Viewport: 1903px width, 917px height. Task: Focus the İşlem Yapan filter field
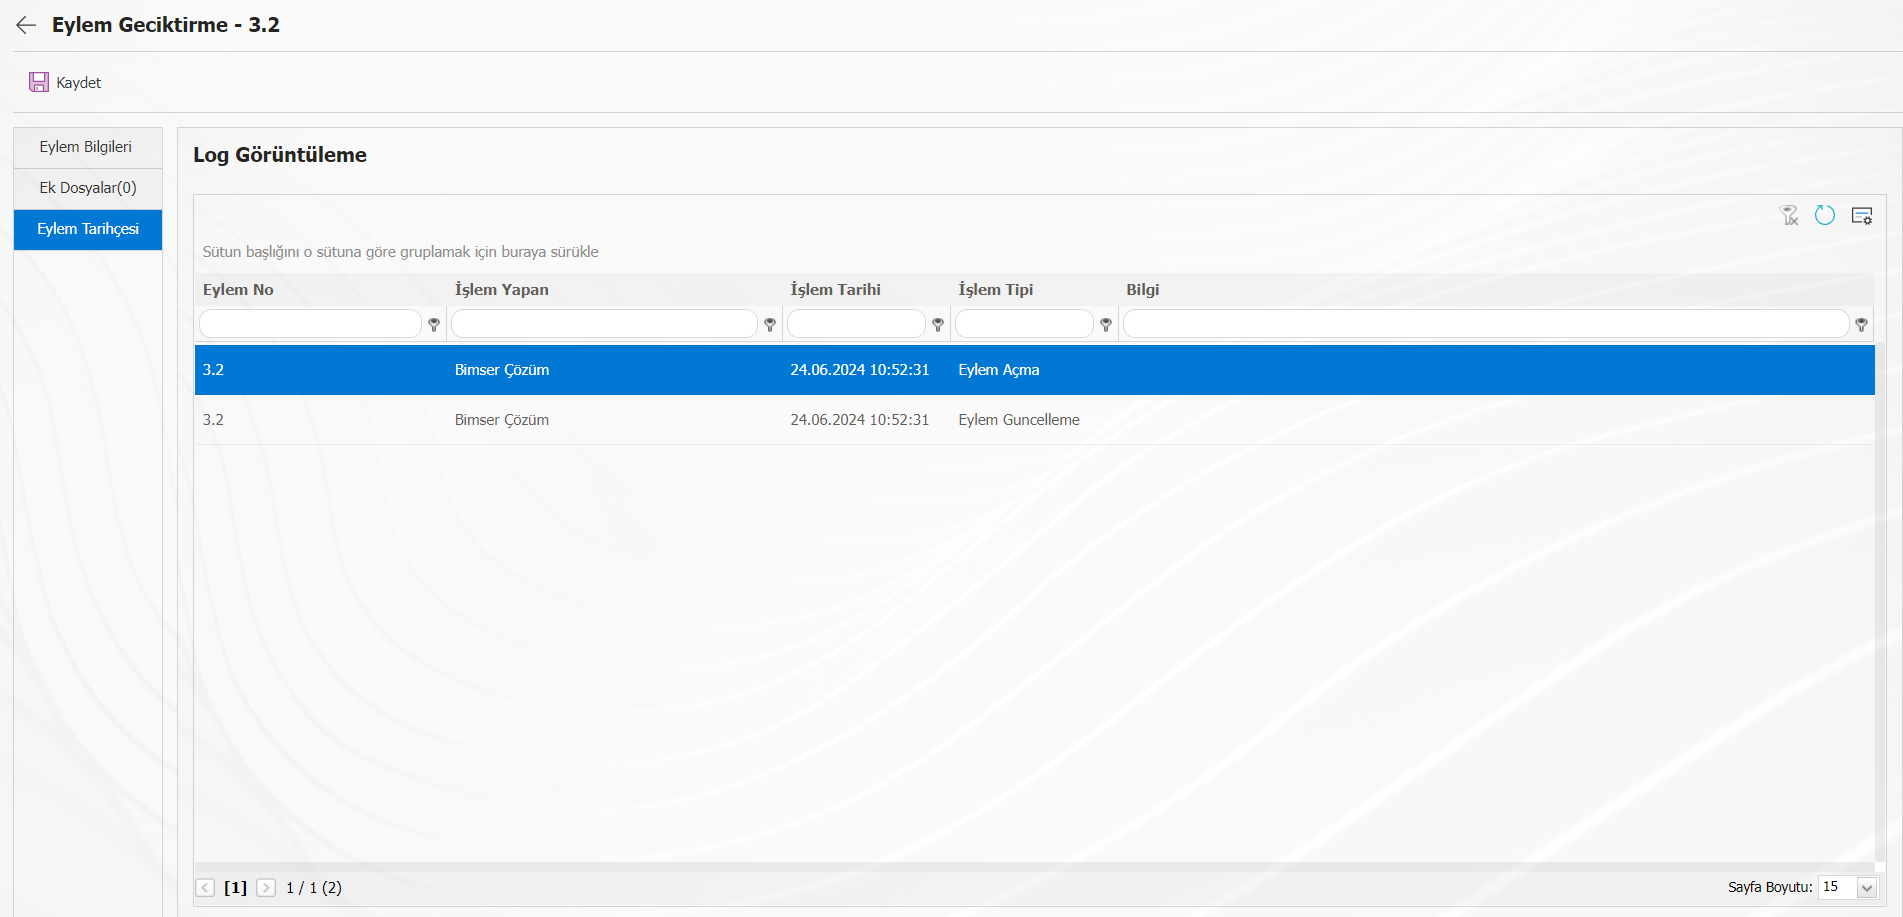pos(604,324)
